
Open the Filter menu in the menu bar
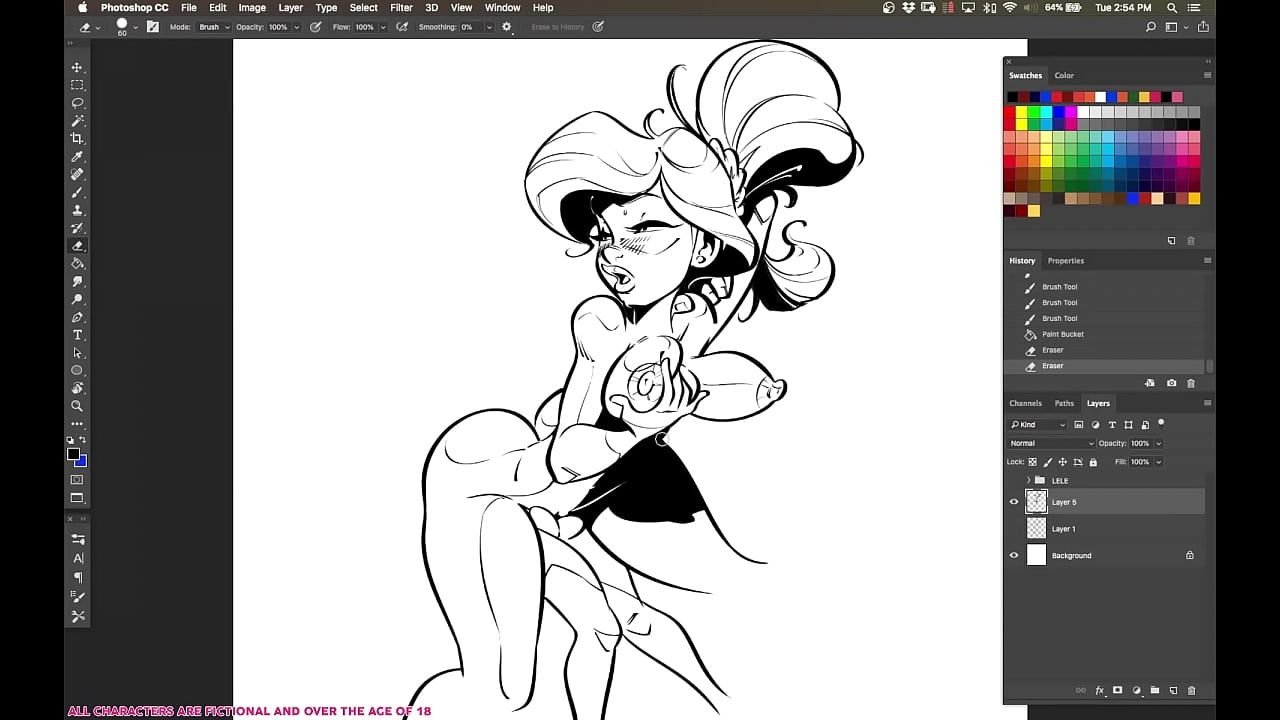coord(401,8)
